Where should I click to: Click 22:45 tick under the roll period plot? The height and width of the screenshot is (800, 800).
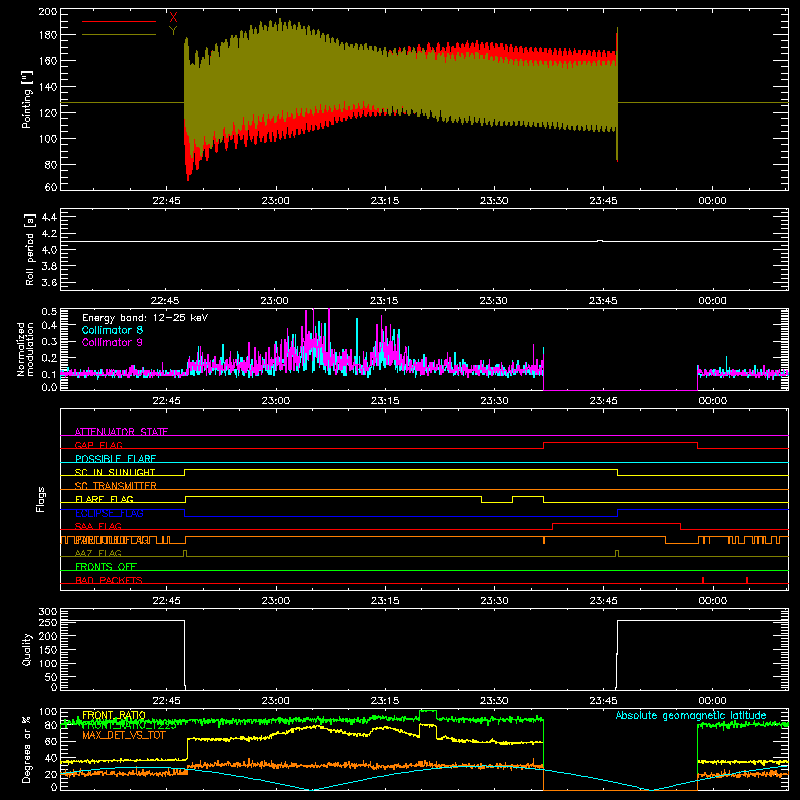[165, 301]
